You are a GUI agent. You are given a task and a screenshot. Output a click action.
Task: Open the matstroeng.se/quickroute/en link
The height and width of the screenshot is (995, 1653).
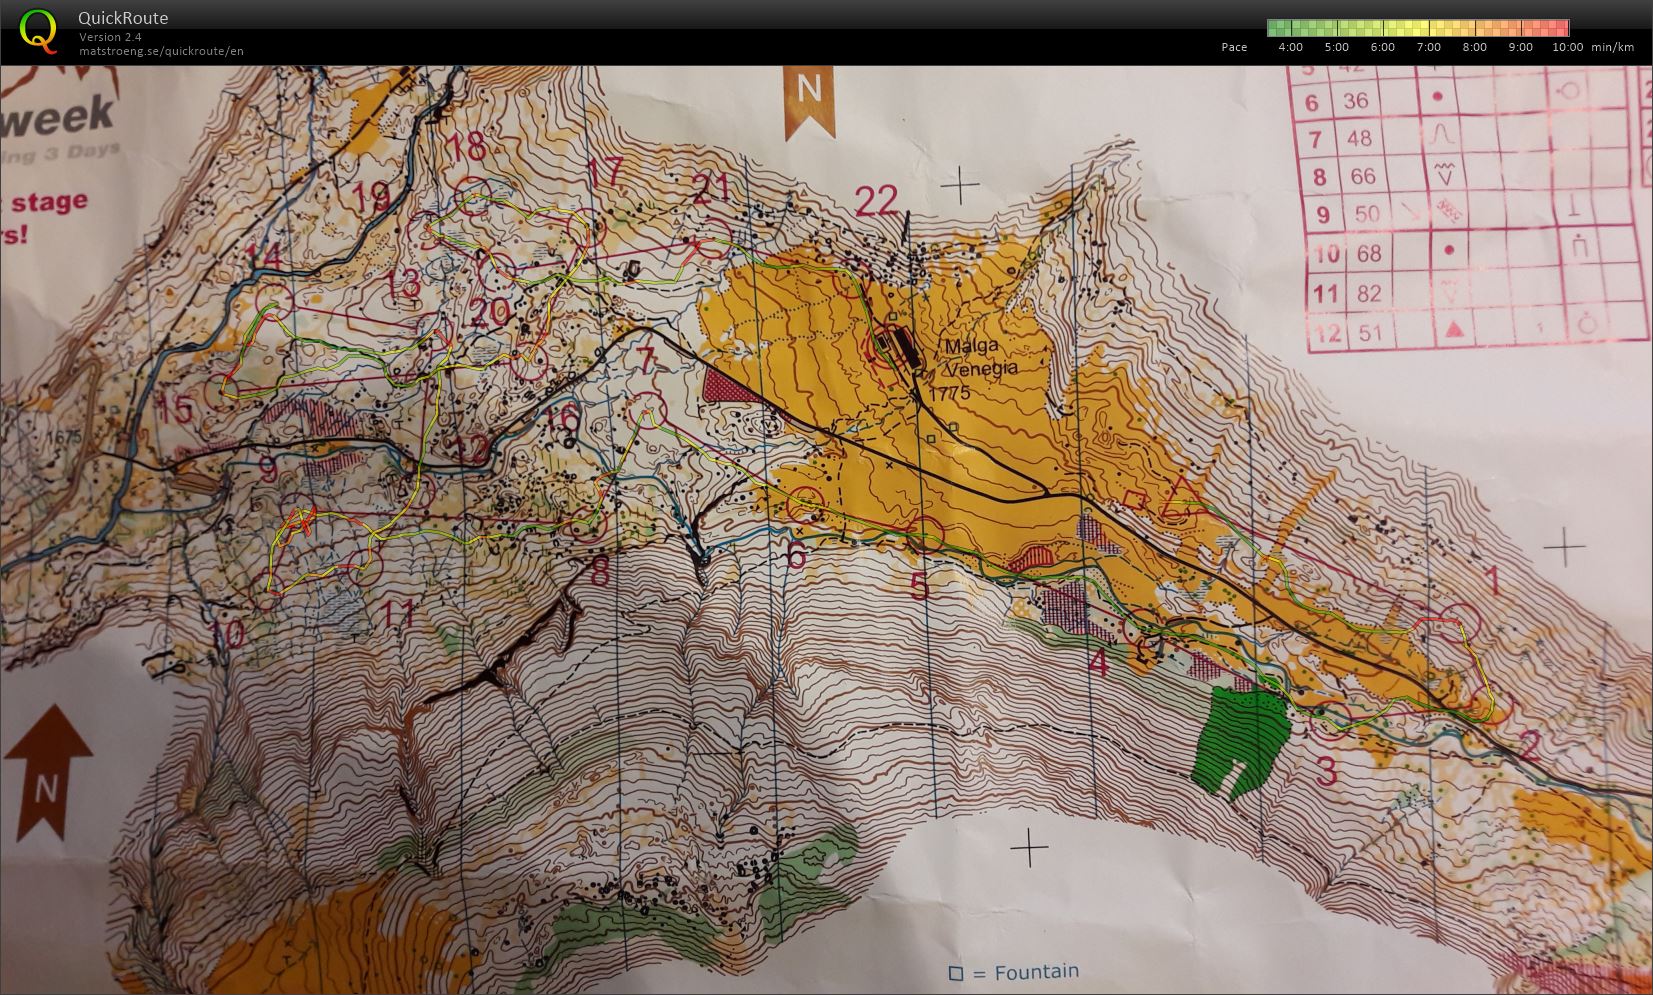(161, 51)
